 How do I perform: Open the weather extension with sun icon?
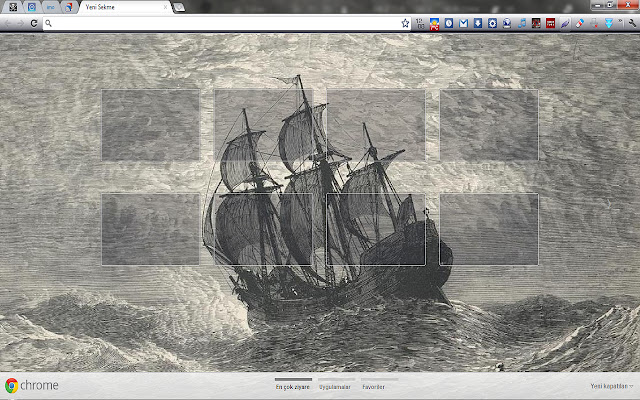(x=434, y=23)
